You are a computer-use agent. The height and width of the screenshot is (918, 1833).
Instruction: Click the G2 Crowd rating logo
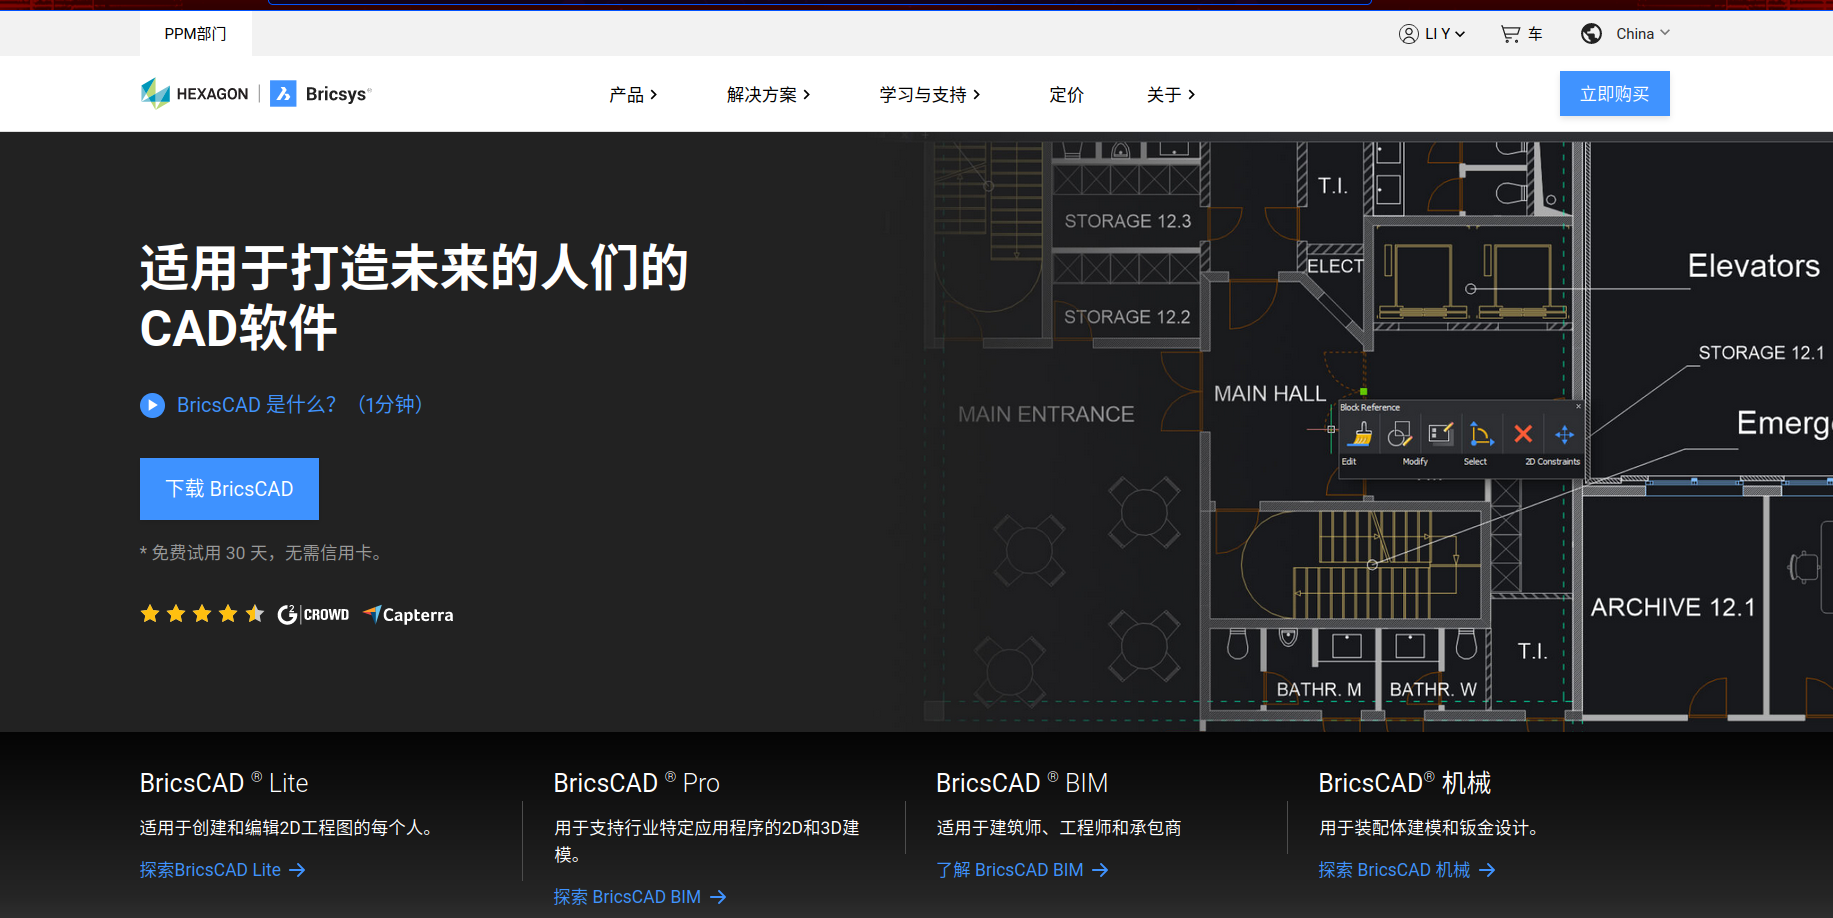(313, 614)
